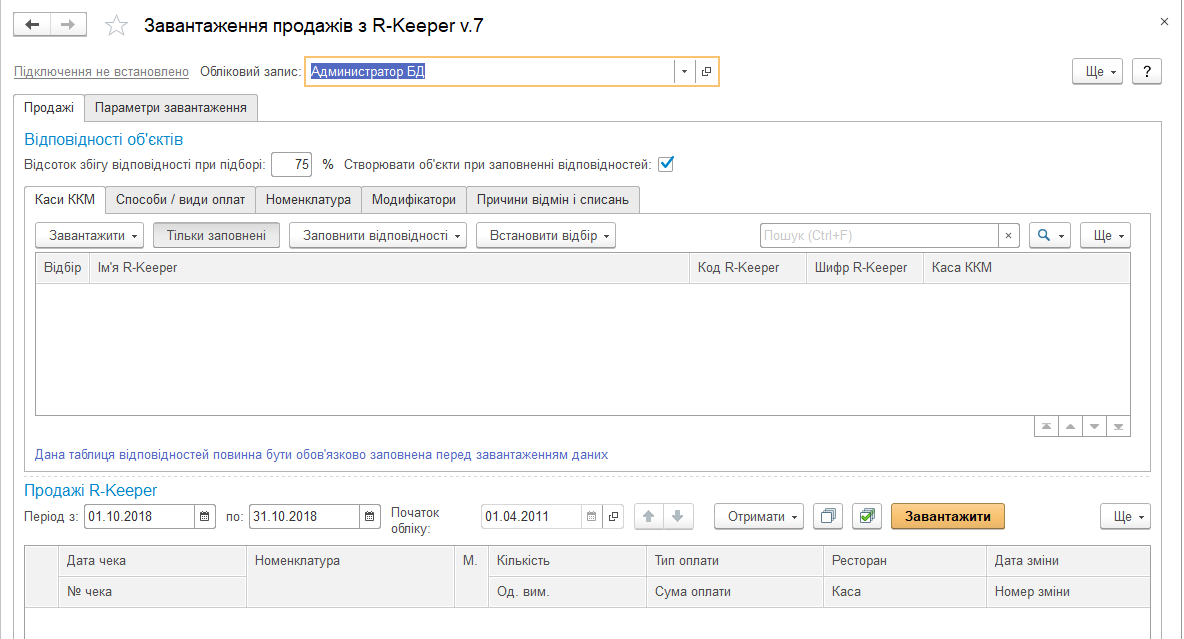Open the 'Номенклатура' tab
Viewport: 1184px width, 639px height.
click(308, 200)
